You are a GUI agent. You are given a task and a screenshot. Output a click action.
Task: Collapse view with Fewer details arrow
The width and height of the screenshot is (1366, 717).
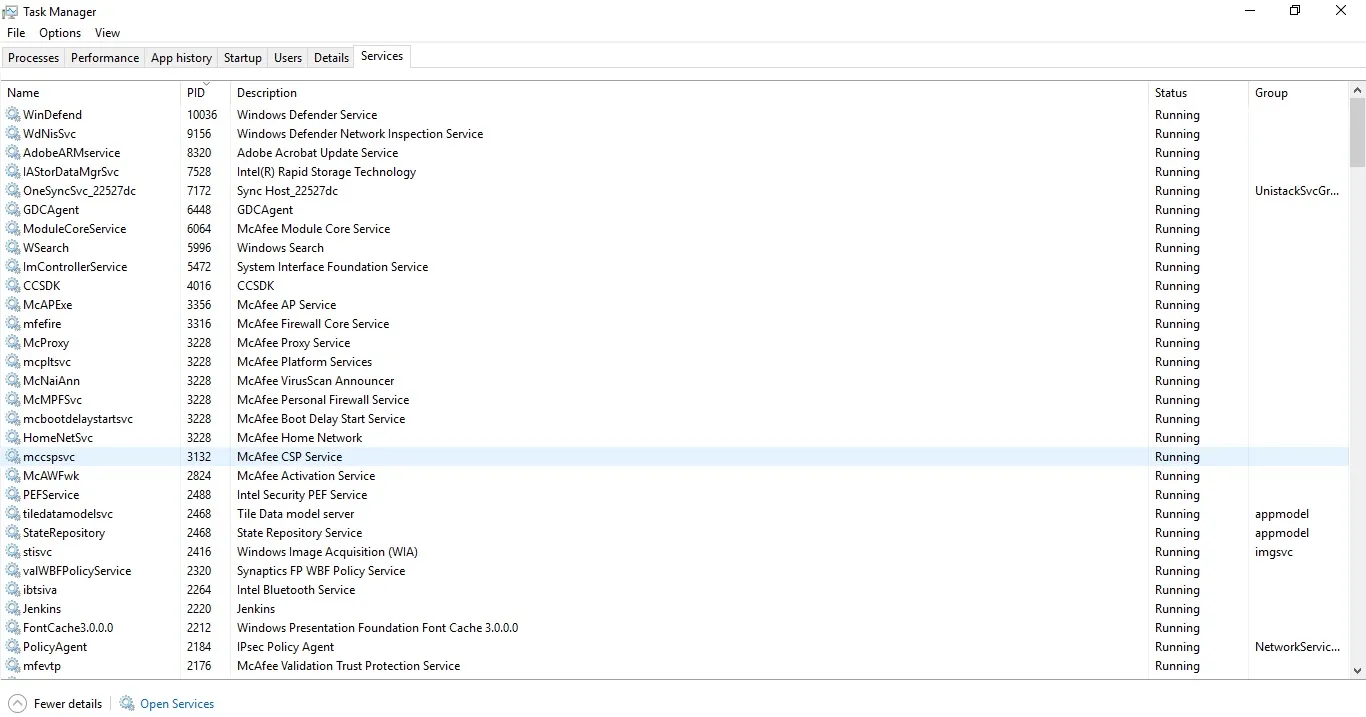pos(17,703)
